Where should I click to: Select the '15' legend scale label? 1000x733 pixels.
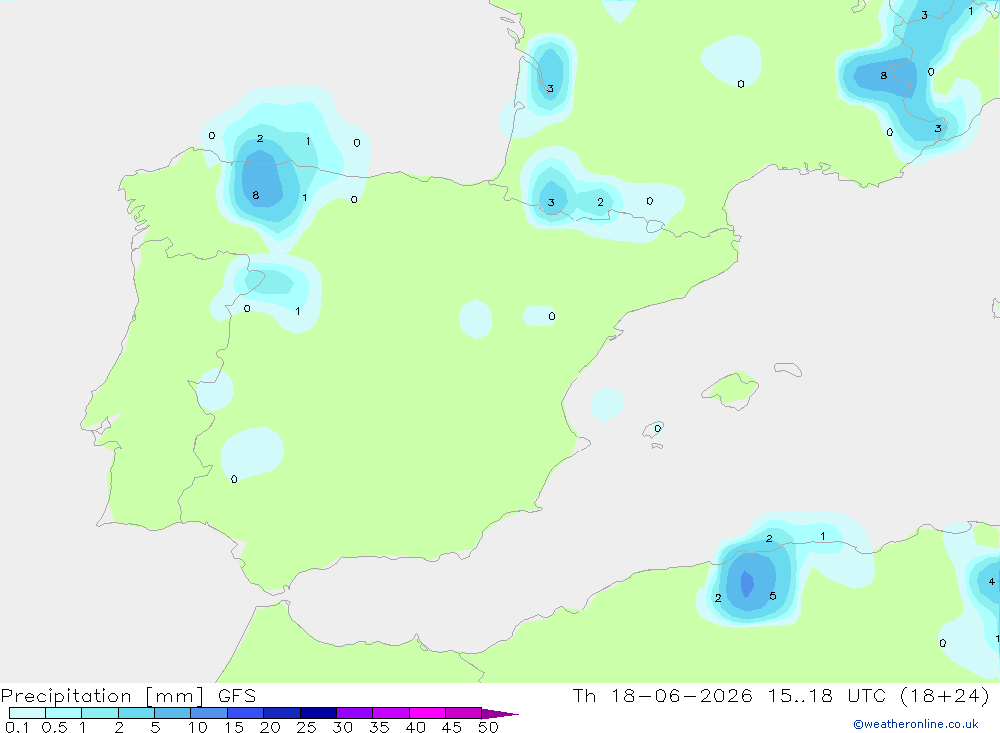(x=233, y=727)
